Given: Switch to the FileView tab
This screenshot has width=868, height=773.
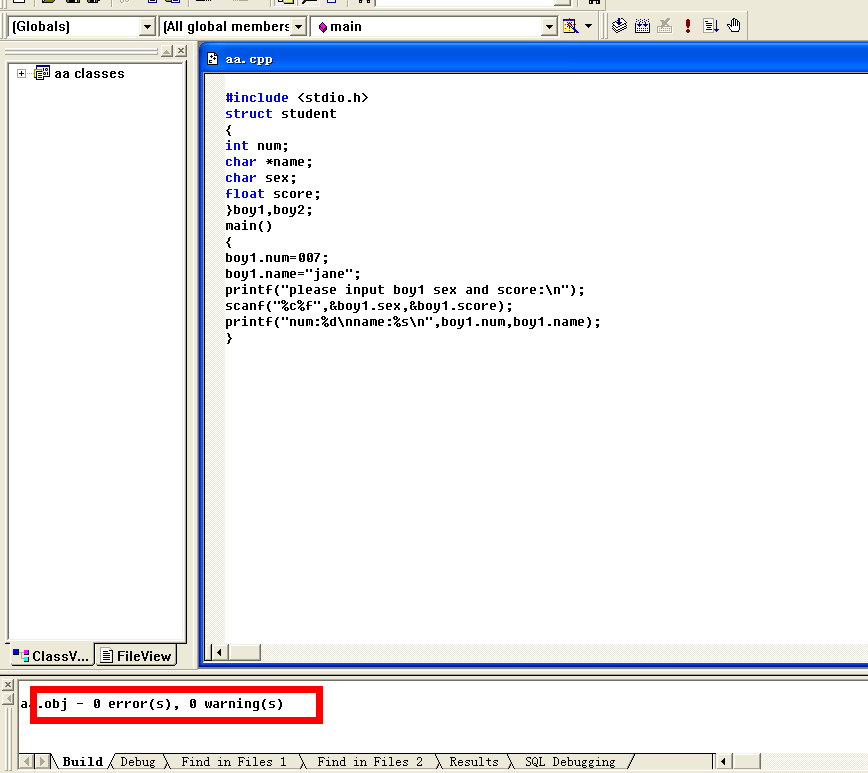Looking at the screenshot, I should (x=136, y=656).
